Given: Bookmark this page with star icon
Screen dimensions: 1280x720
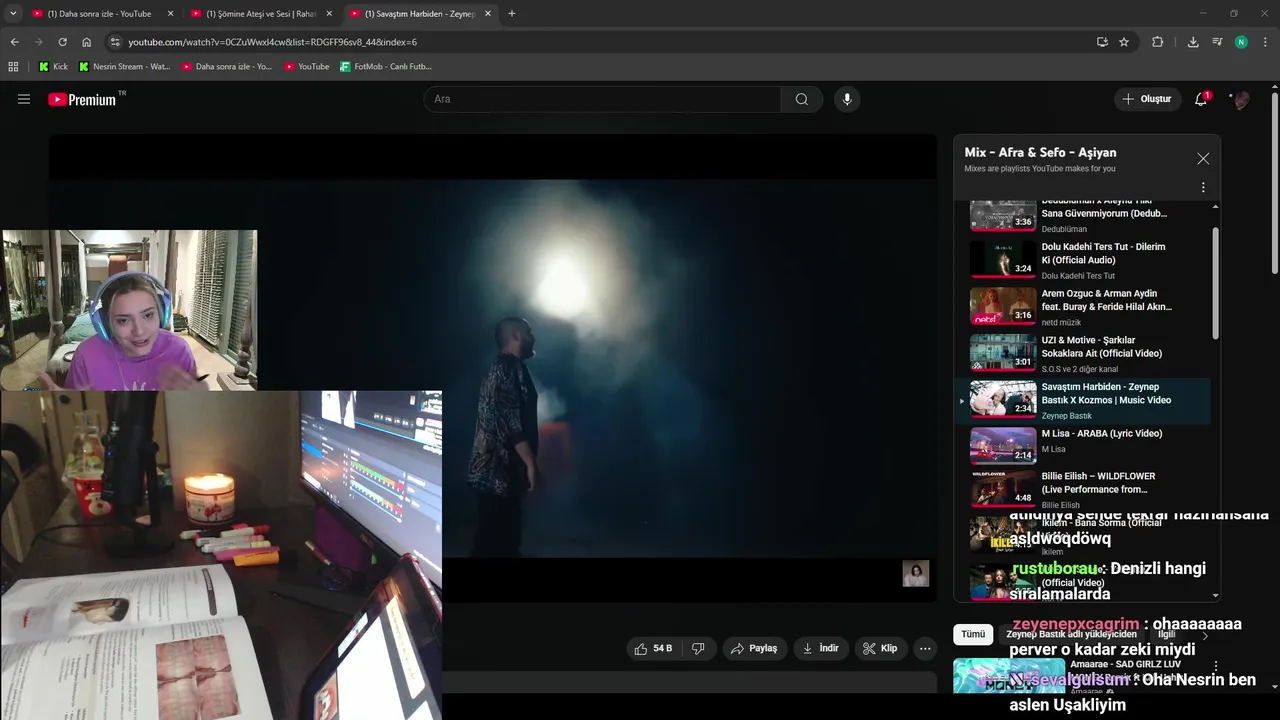Looking at the screenshot, I should coord(1124,42).
